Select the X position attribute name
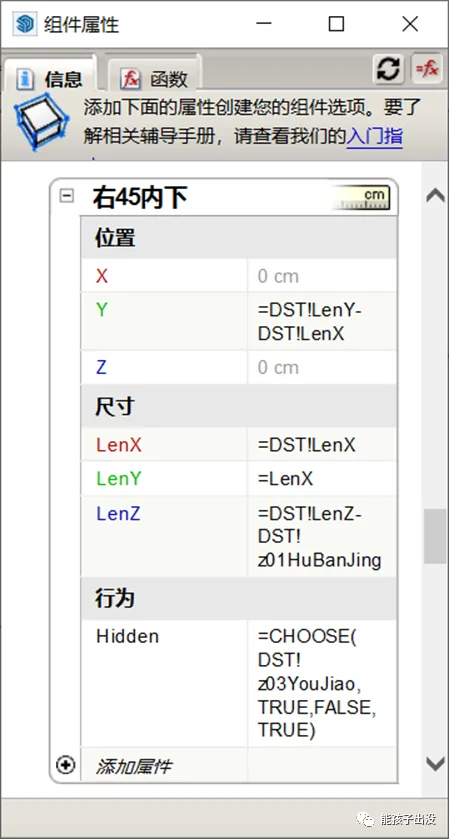Viewport: 449px width, 839px height. (x=102, y=277)
